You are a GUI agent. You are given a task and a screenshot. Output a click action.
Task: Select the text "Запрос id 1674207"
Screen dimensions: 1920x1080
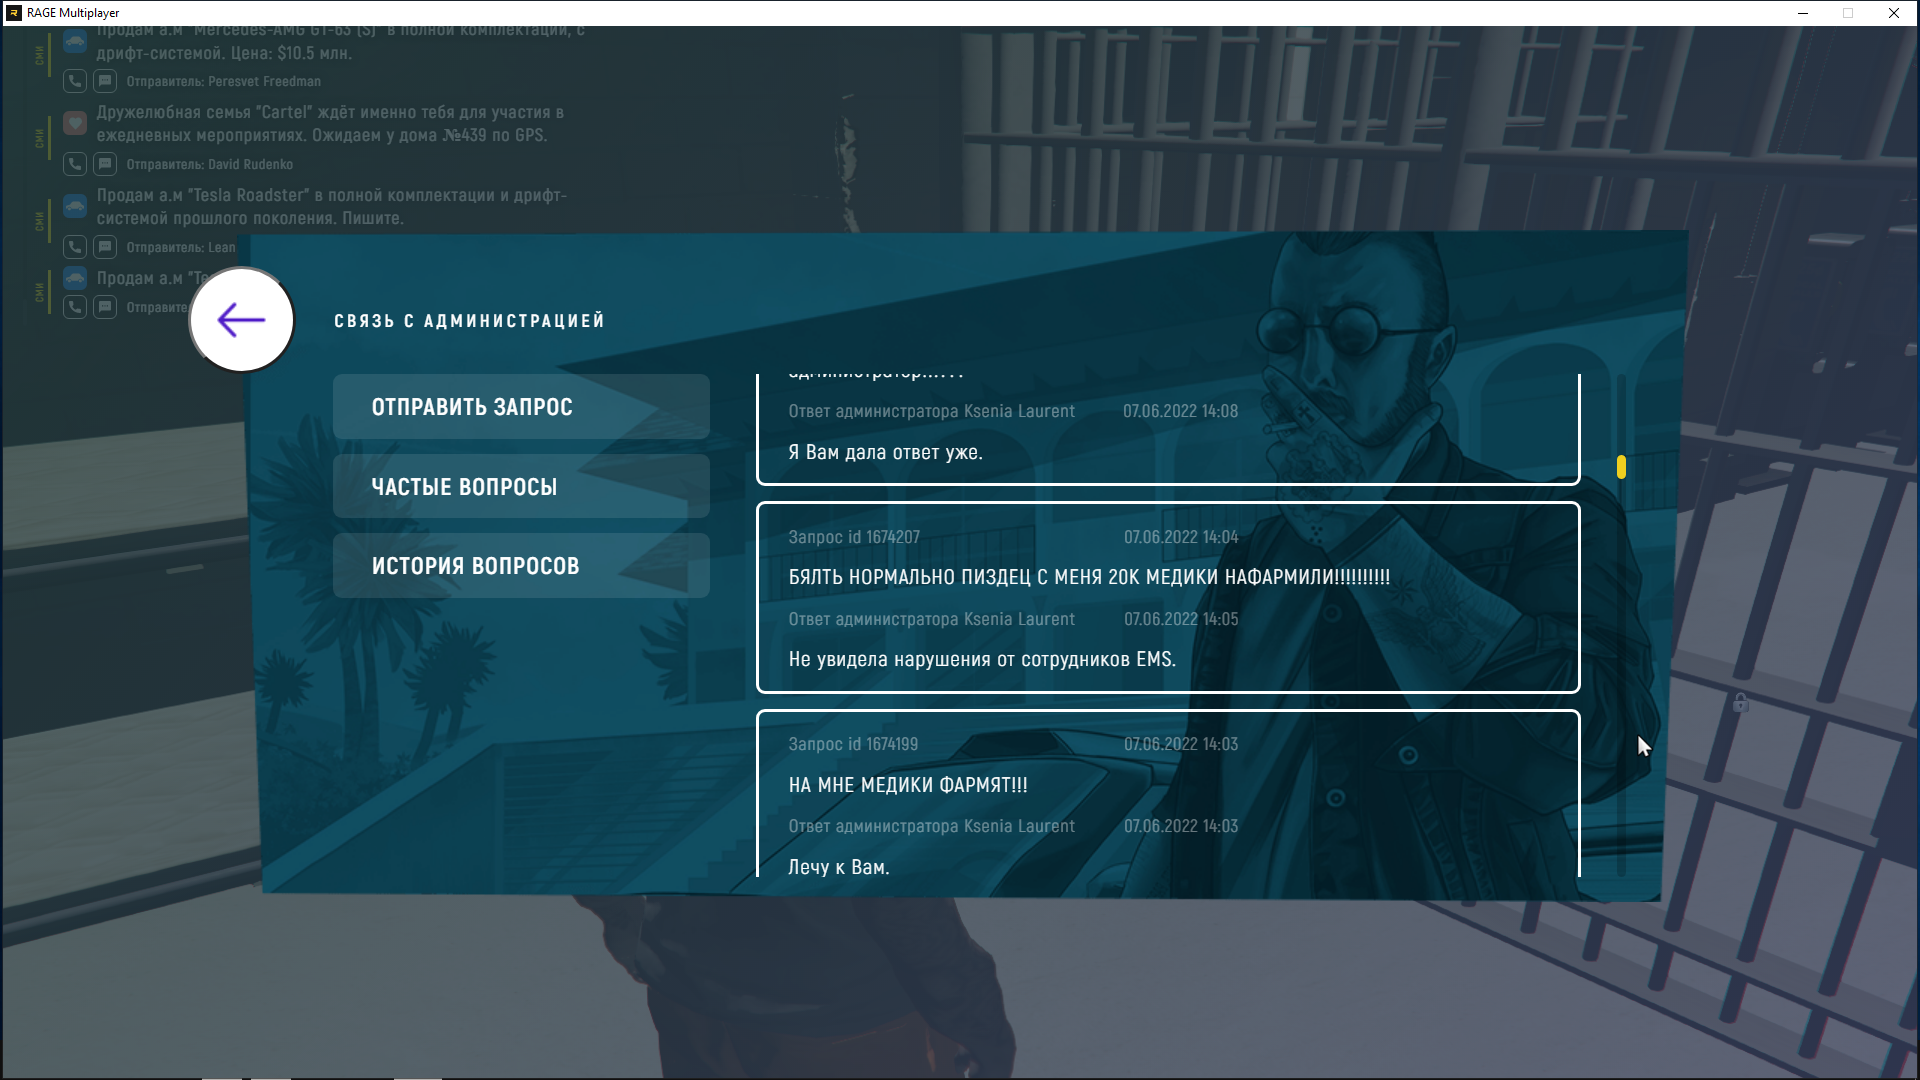coord(854,537)
